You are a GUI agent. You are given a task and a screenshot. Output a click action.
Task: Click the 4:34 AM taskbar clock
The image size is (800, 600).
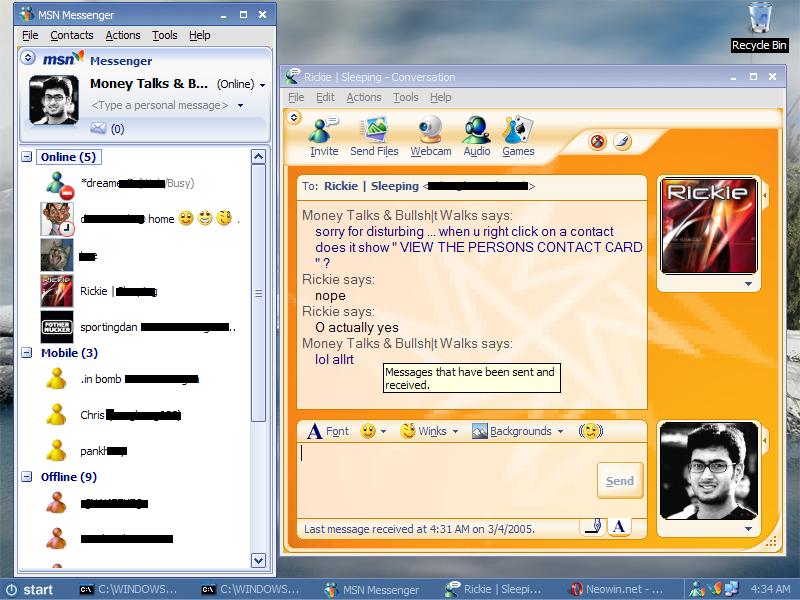coord(770,589)
